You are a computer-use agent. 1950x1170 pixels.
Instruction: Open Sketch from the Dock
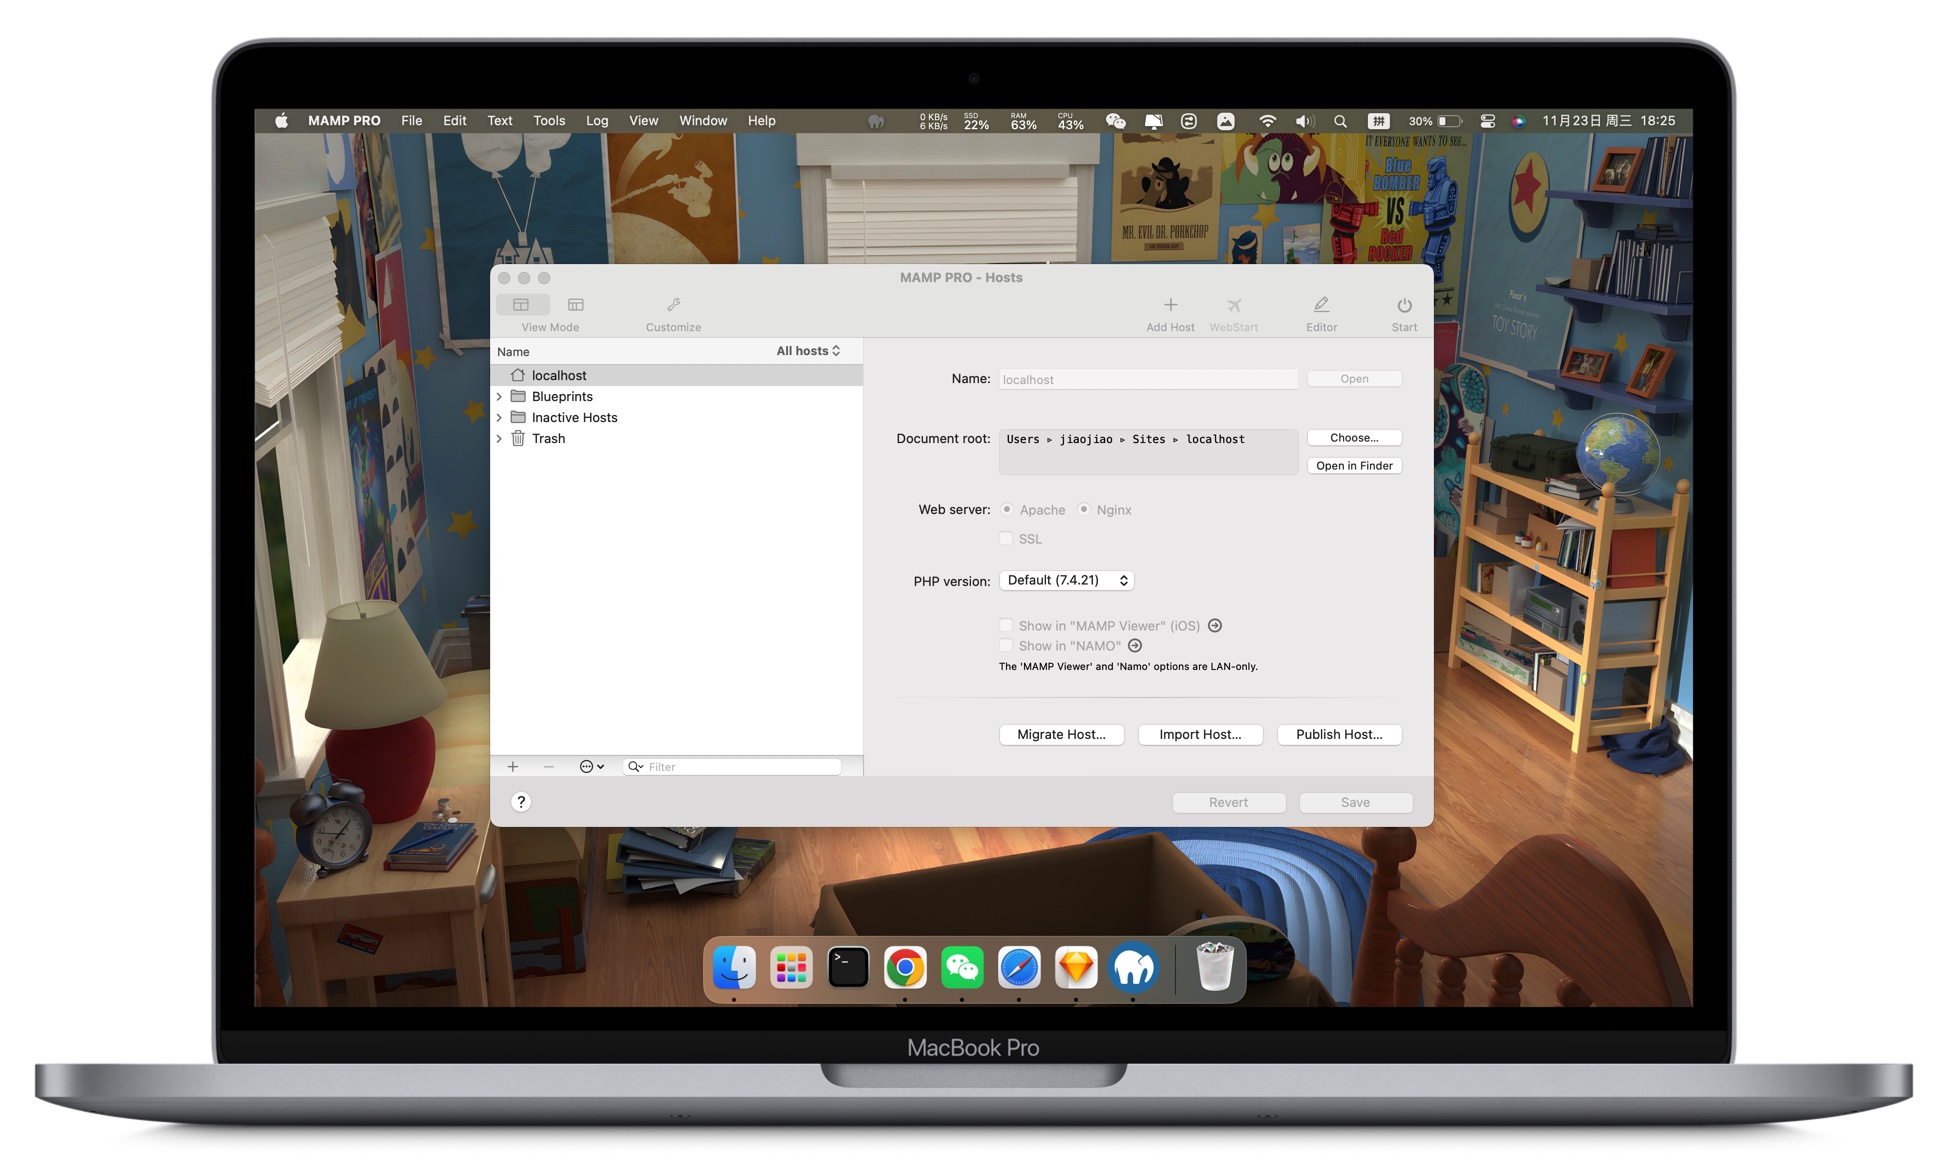click(x=1076, y=967)
